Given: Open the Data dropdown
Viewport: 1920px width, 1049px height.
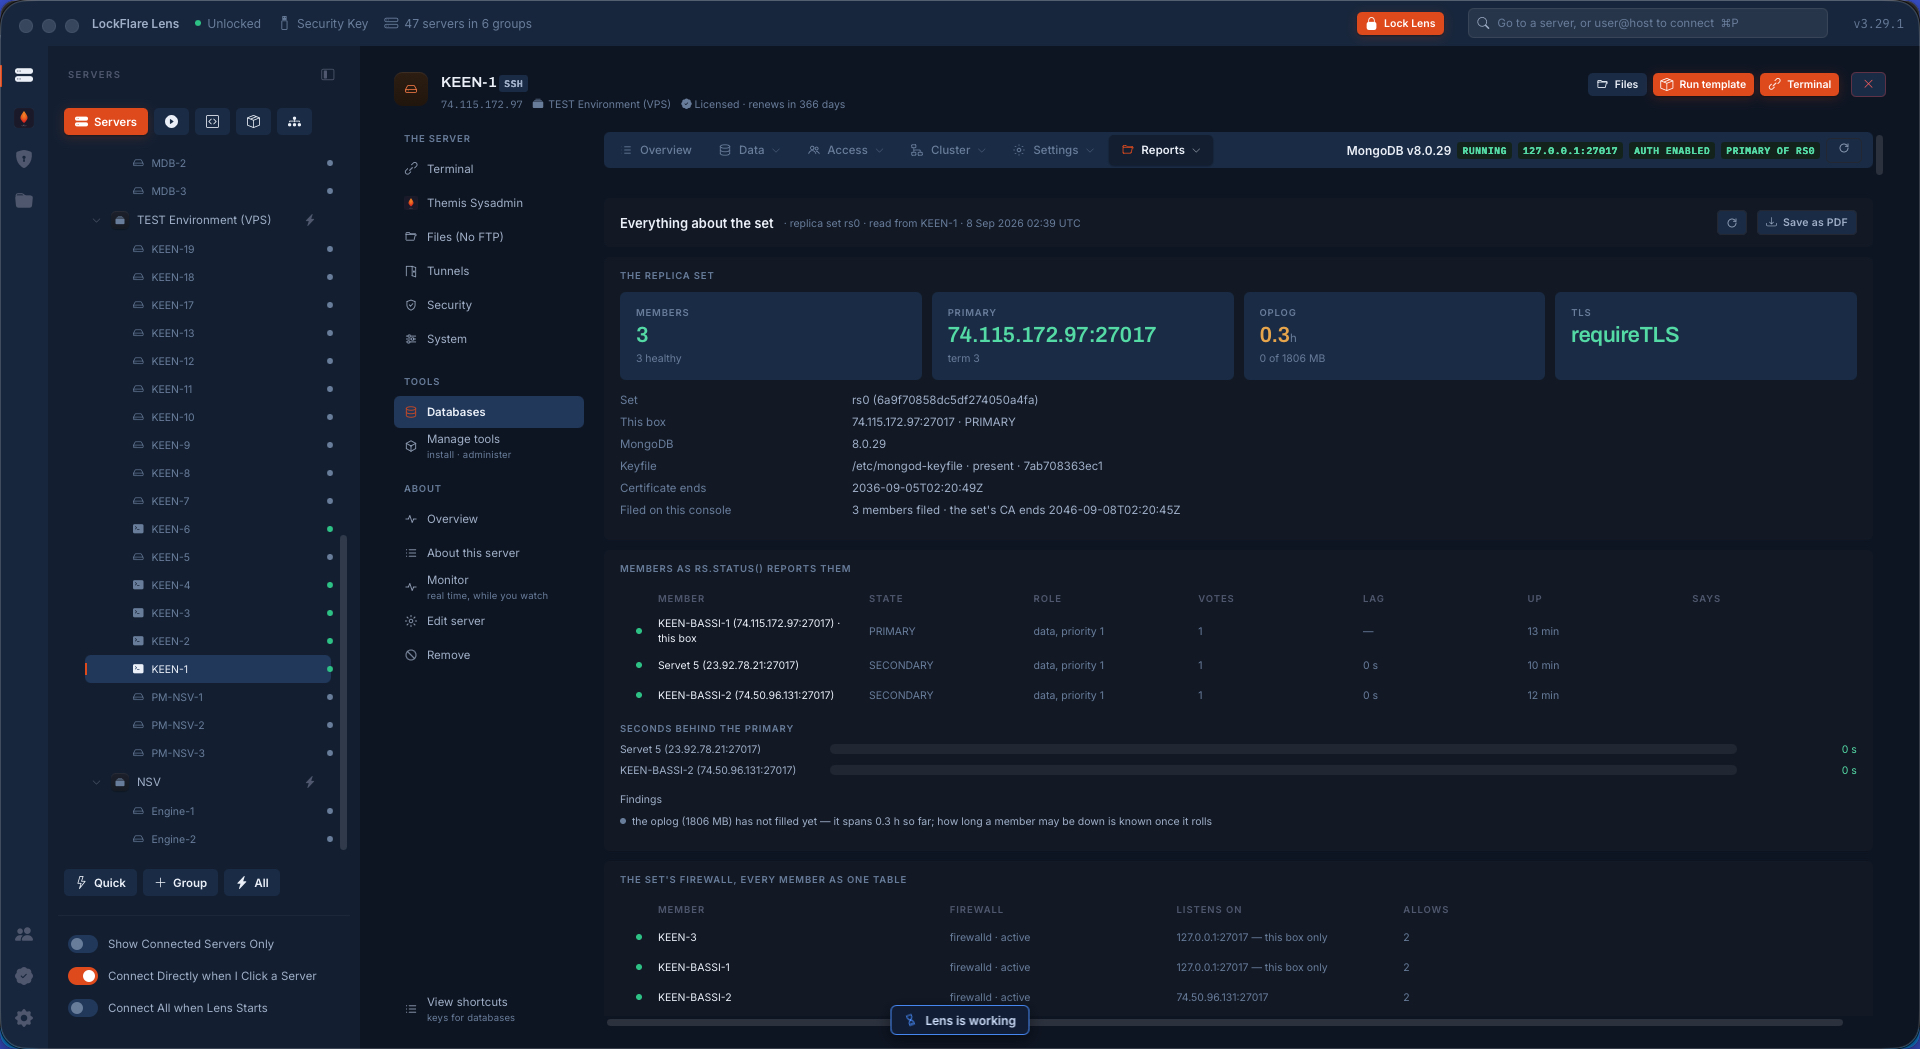Looking at the screenshot, I should [750, 150].
